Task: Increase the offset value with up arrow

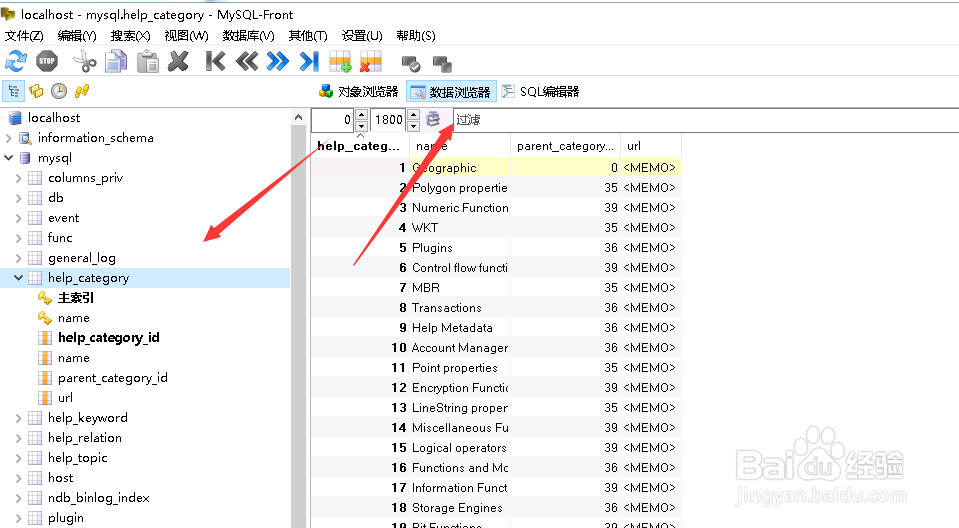Action: pyautogui.click(x=361, y=114)
